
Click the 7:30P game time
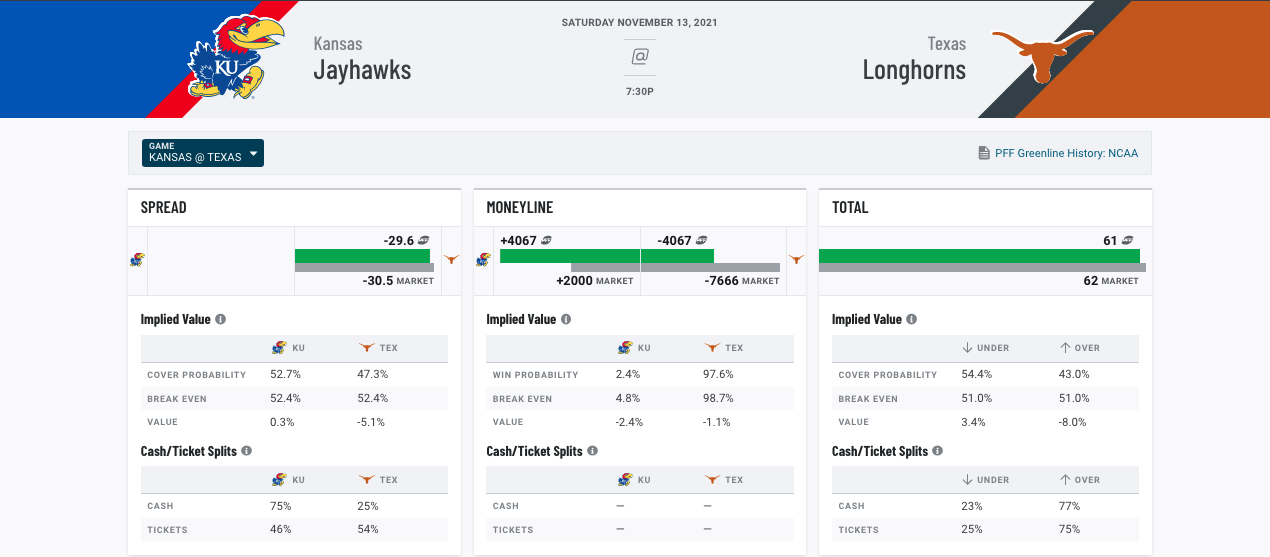click(640, 91)
